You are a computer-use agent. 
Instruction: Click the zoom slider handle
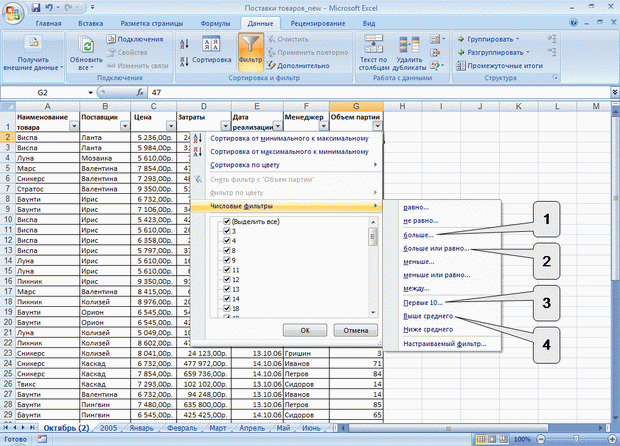point(576,439)
